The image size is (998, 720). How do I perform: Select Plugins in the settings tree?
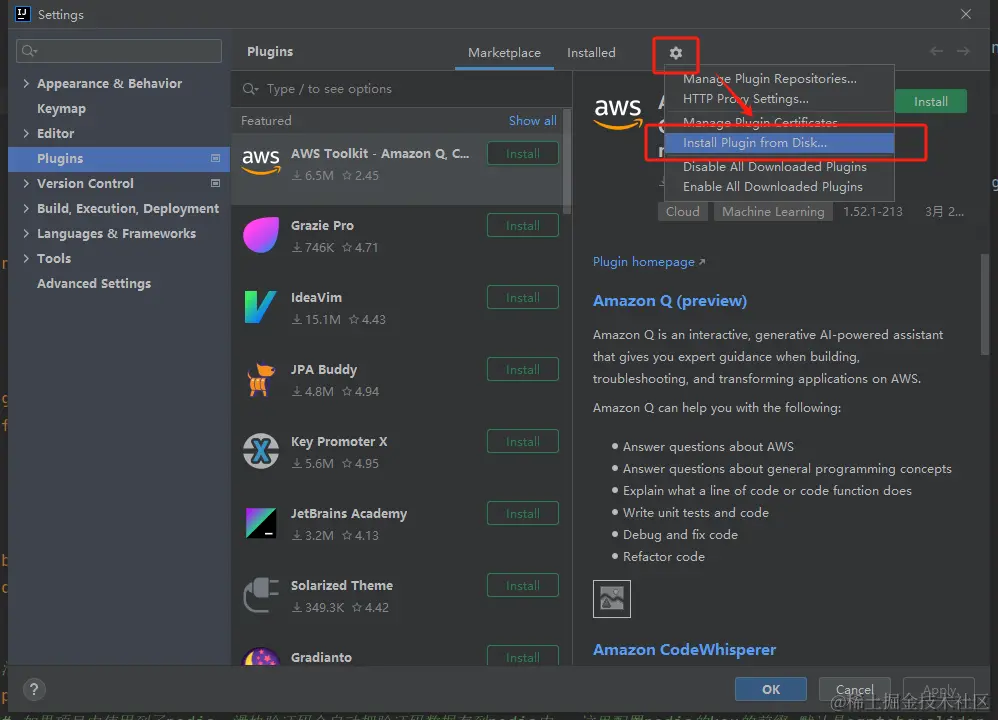click(x=119, y=159)
